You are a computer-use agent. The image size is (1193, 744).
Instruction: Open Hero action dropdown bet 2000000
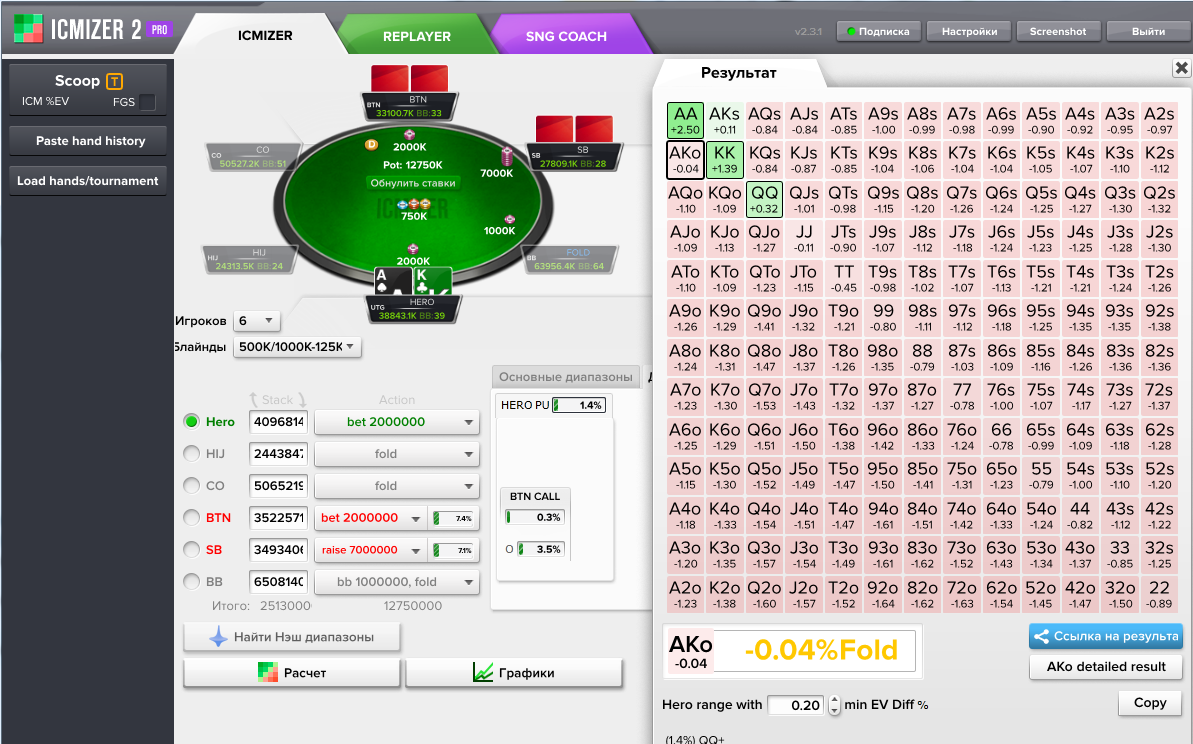pos(396,422)
